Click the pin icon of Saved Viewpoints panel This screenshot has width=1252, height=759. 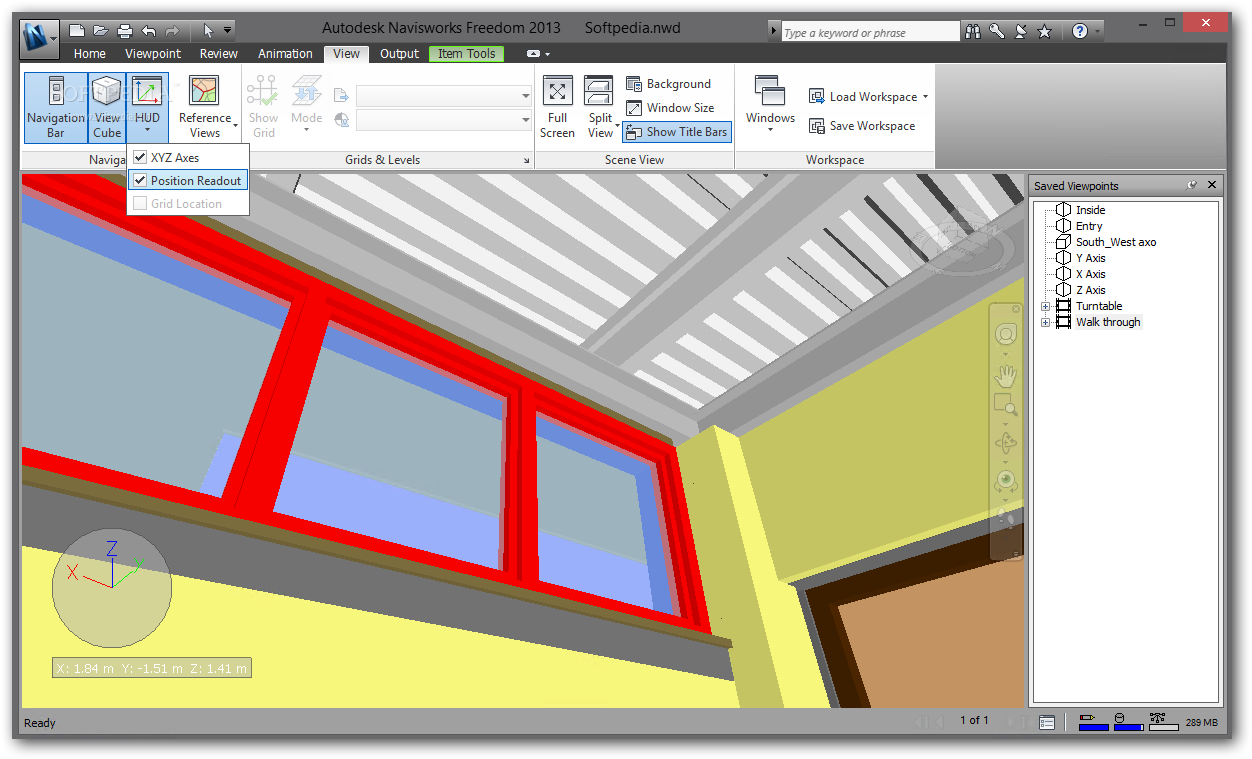1192,185
